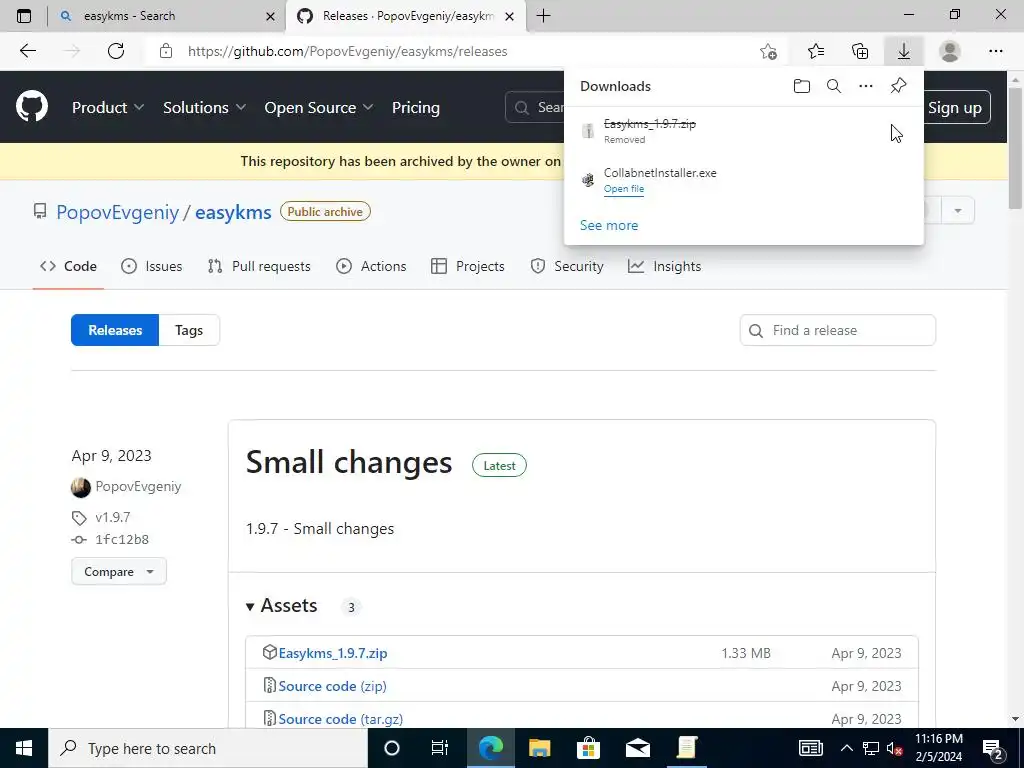Screen dimensions: 1024x768
Task: Open the repository dropdown arrow on right
Action: click(x=958, y=211)
